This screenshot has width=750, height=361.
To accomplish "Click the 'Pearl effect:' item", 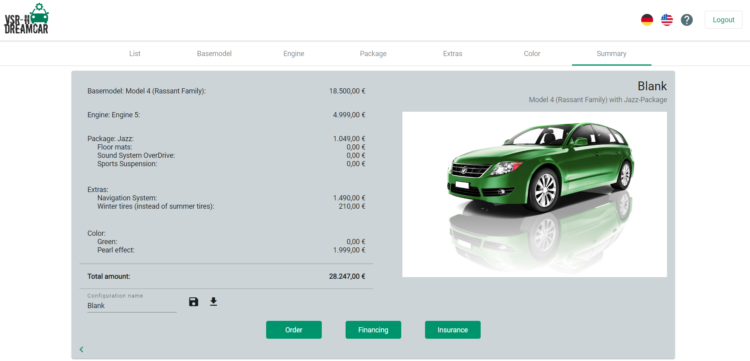I will pos(116,250).
